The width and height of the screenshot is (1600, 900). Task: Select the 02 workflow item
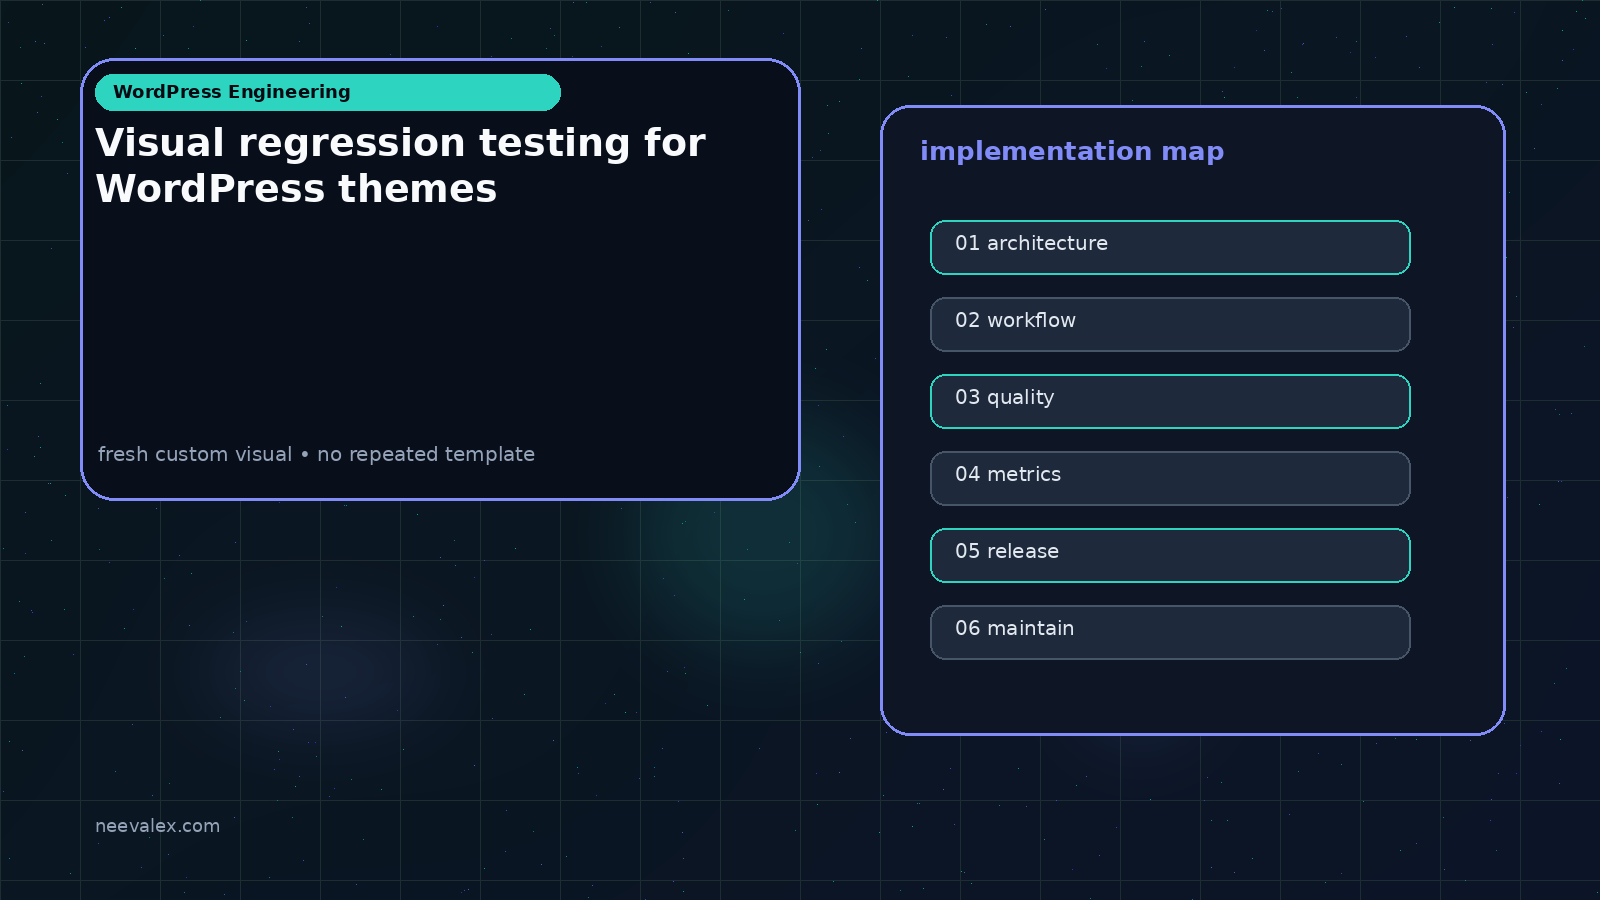[1170, 324]
